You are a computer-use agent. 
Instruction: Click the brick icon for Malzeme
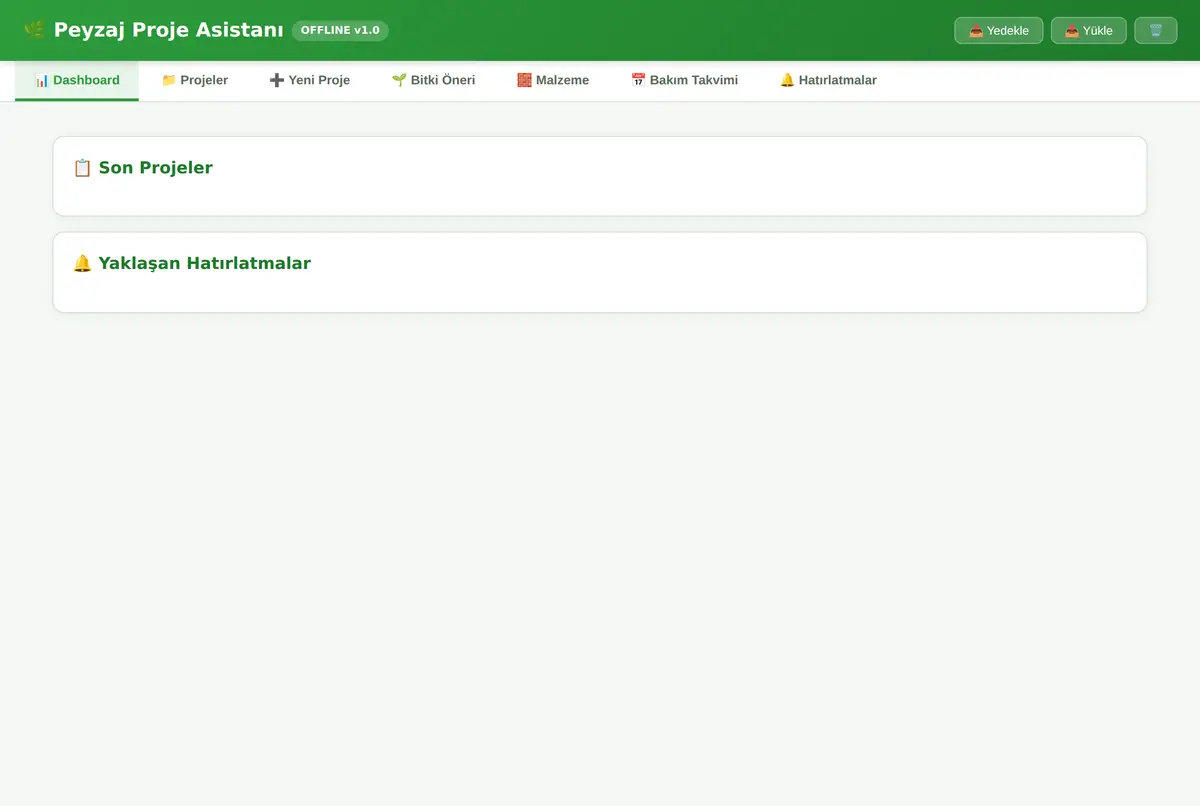pyautogui.click(x=524, y=80)
